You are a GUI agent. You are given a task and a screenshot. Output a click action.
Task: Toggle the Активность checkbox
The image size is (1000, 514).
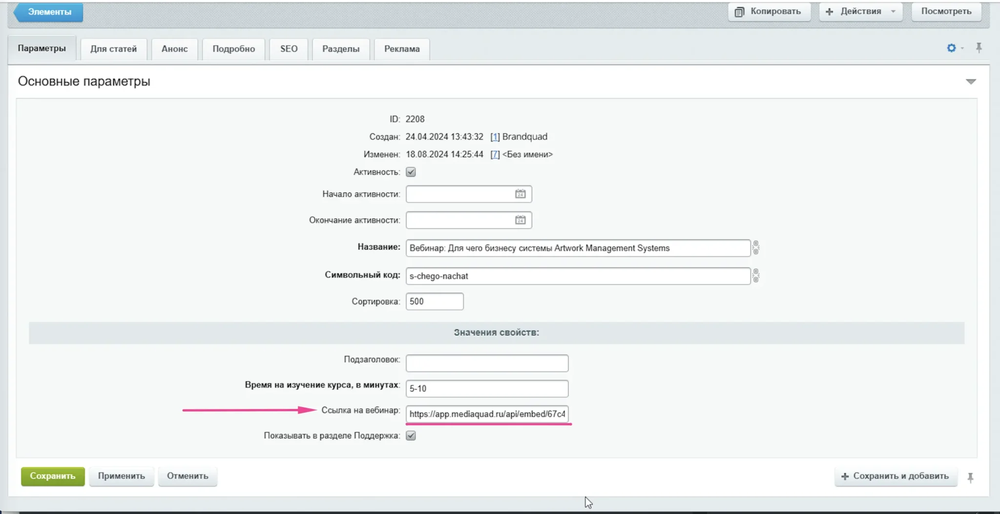point(411,172)
